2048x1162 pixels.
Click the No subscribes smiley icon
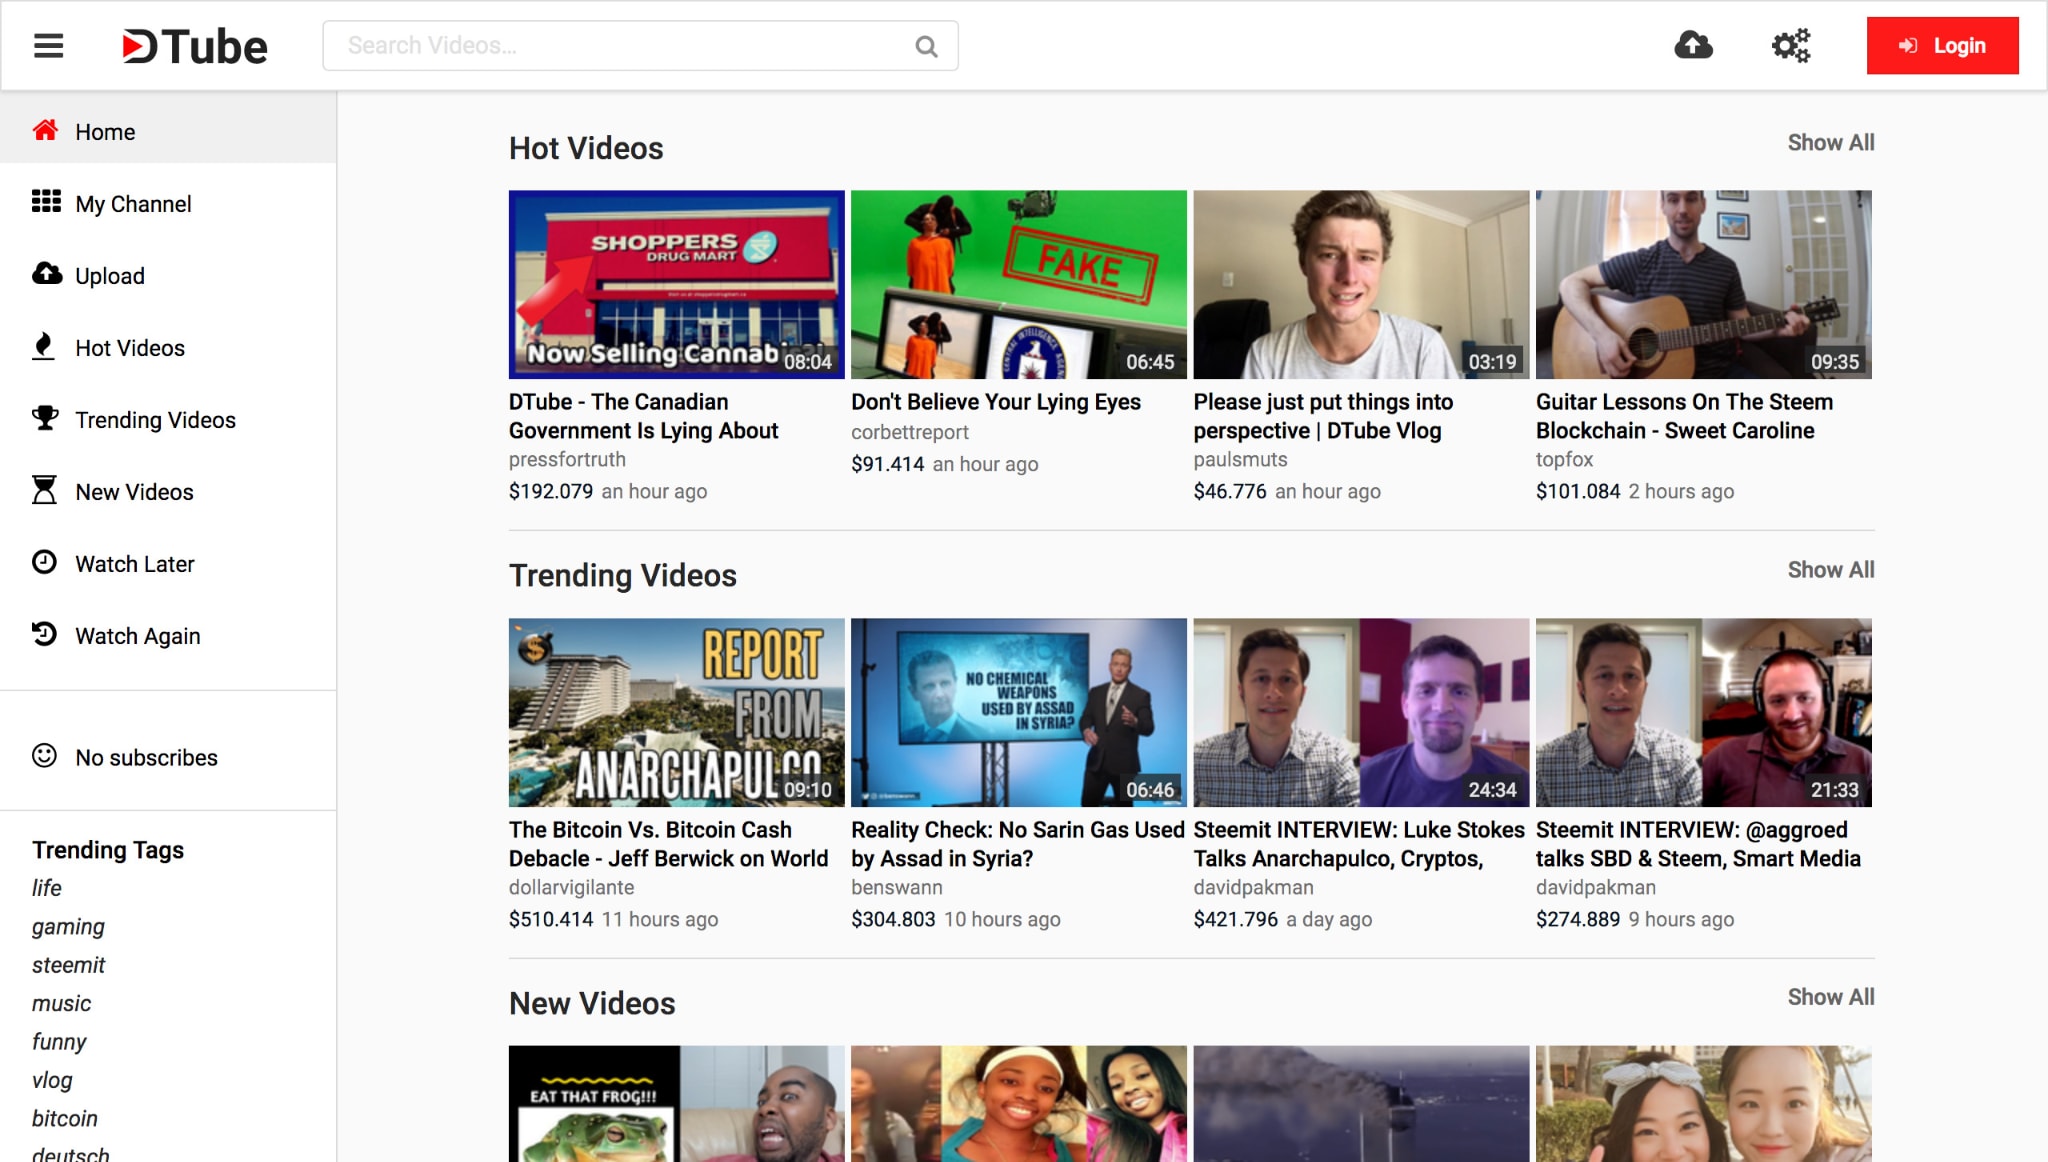point(44,756)
